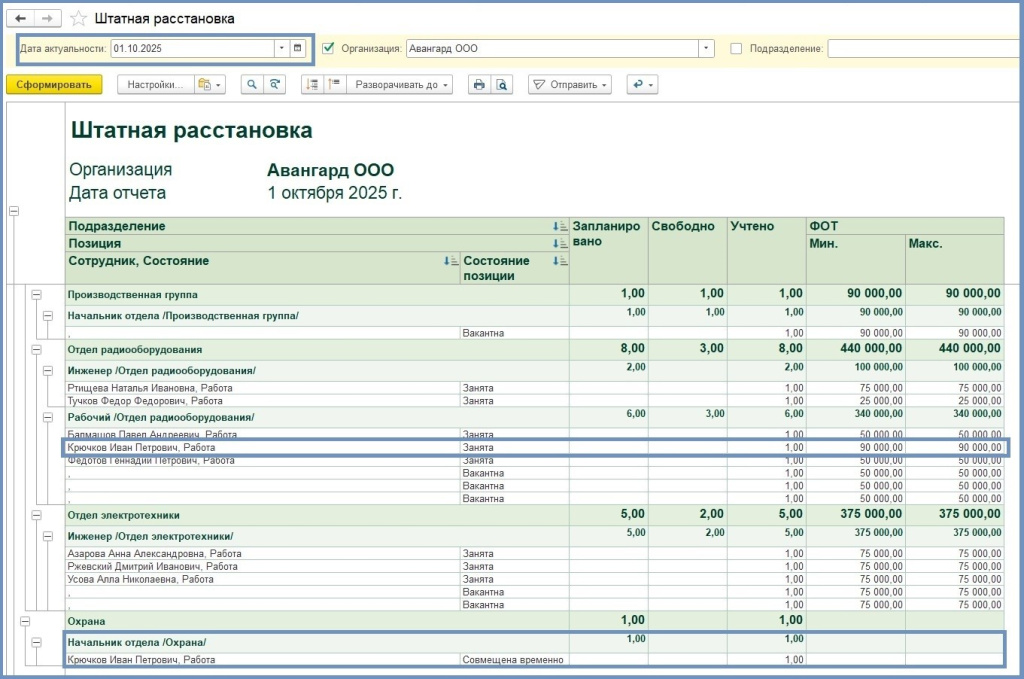Open the calendar picker for Дата актуальности
Viewport: 1024px width, 679px height.
tap(298, 48)
